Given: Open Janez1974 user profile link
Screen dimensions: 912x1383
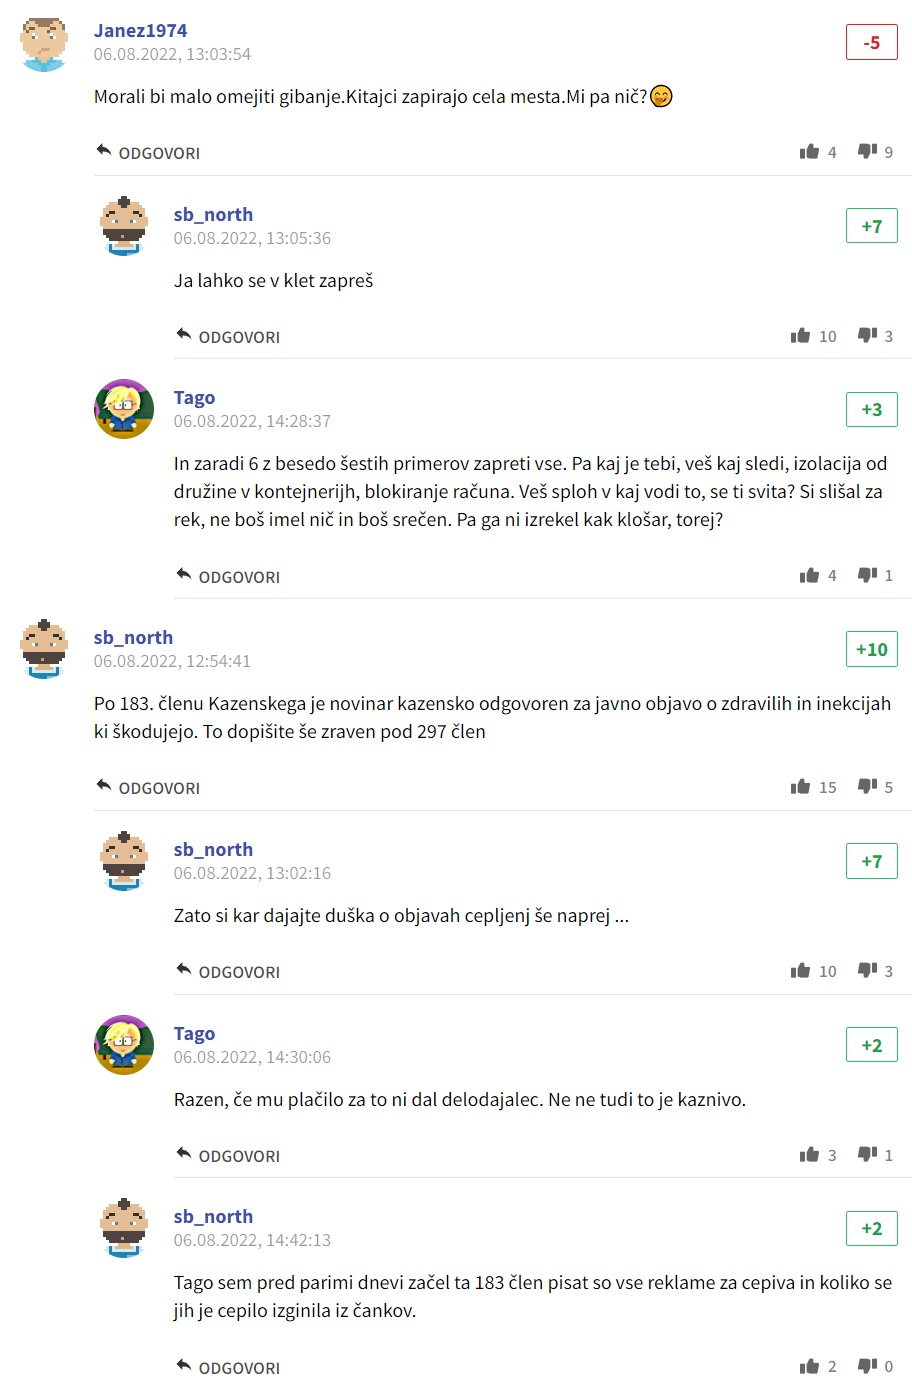Looking at the screenshot, I should tap(140, 30).
